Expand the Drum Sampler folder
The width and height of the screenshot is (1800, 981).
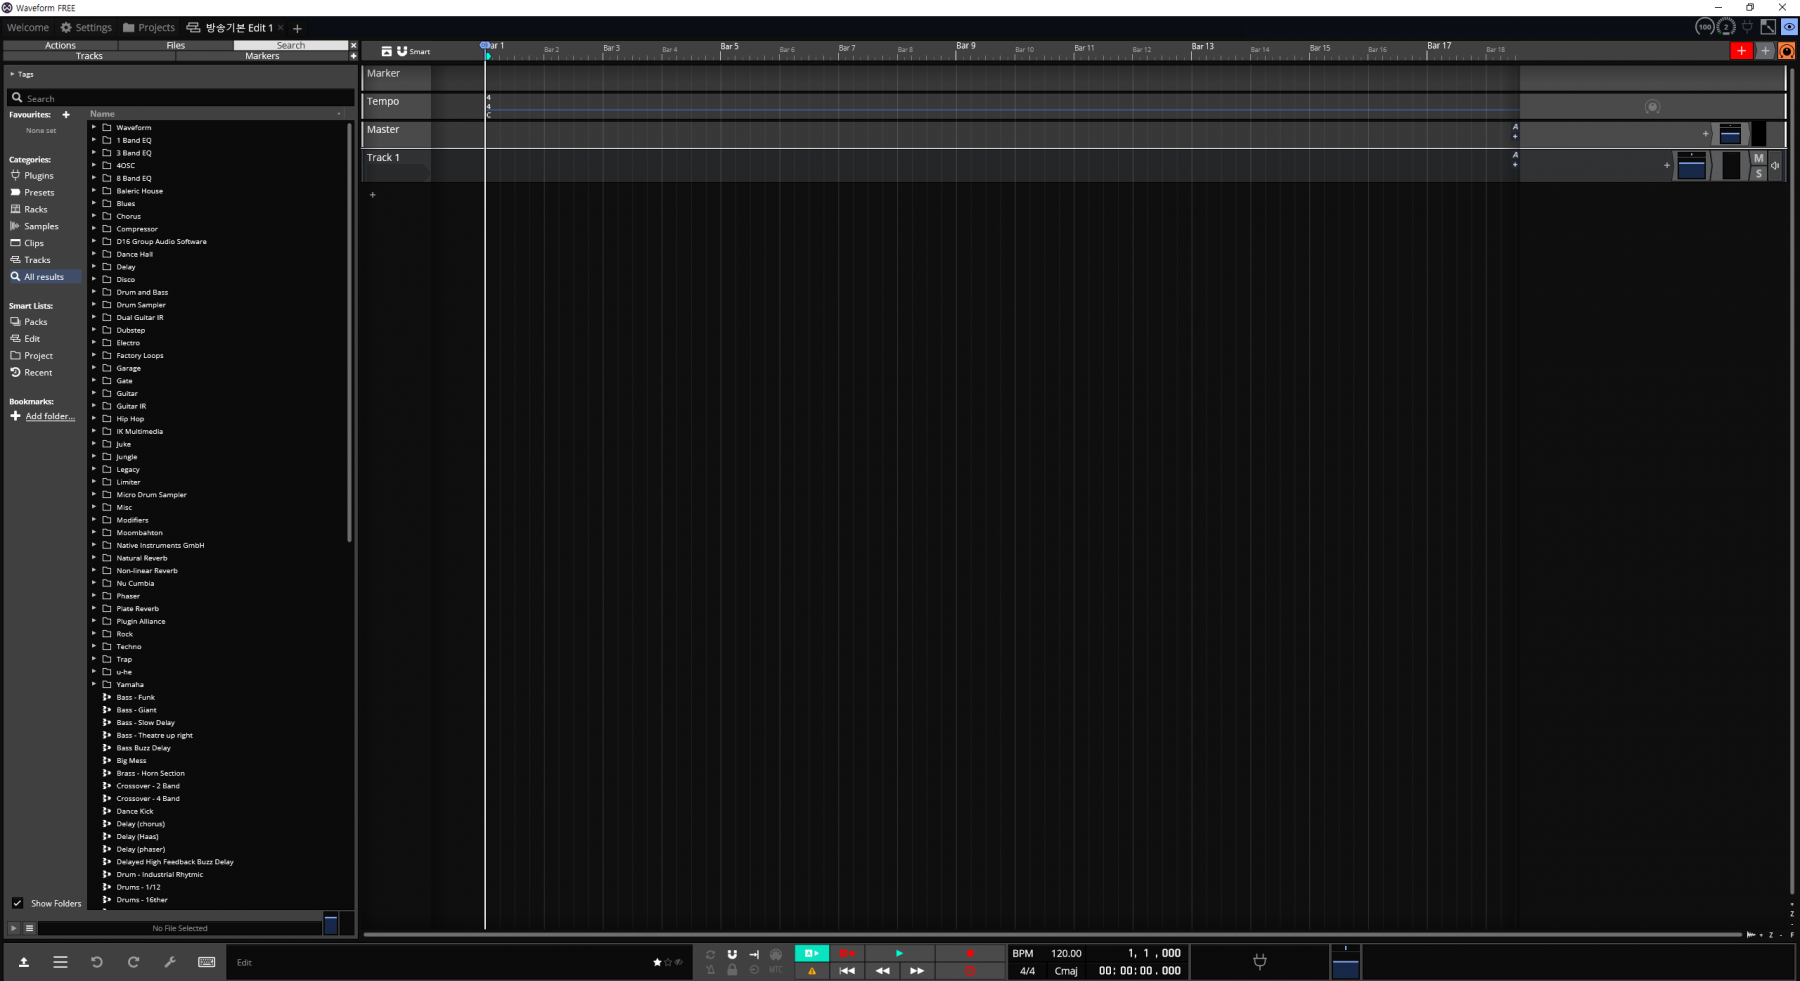coord(94,305)
